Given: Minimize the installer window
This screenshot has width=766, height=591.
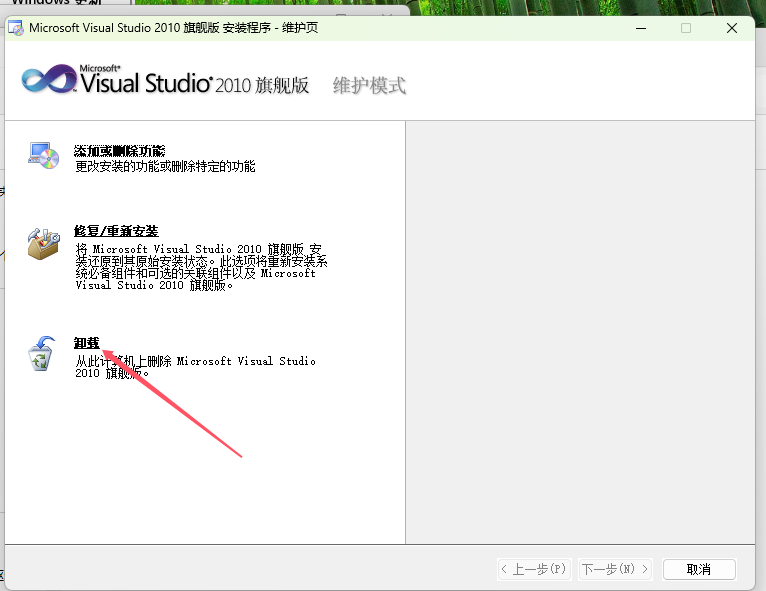Looking at the screenshot, I should 641,28.
